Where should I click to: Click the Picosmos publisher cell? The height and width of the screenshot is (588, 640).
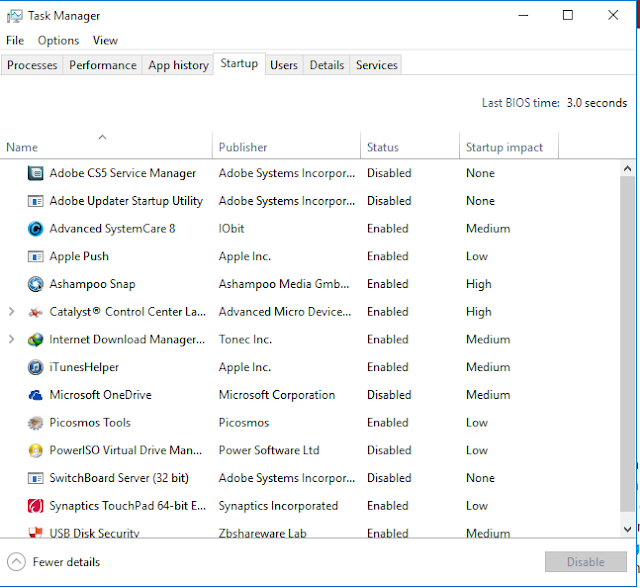(x=244, y=423)
